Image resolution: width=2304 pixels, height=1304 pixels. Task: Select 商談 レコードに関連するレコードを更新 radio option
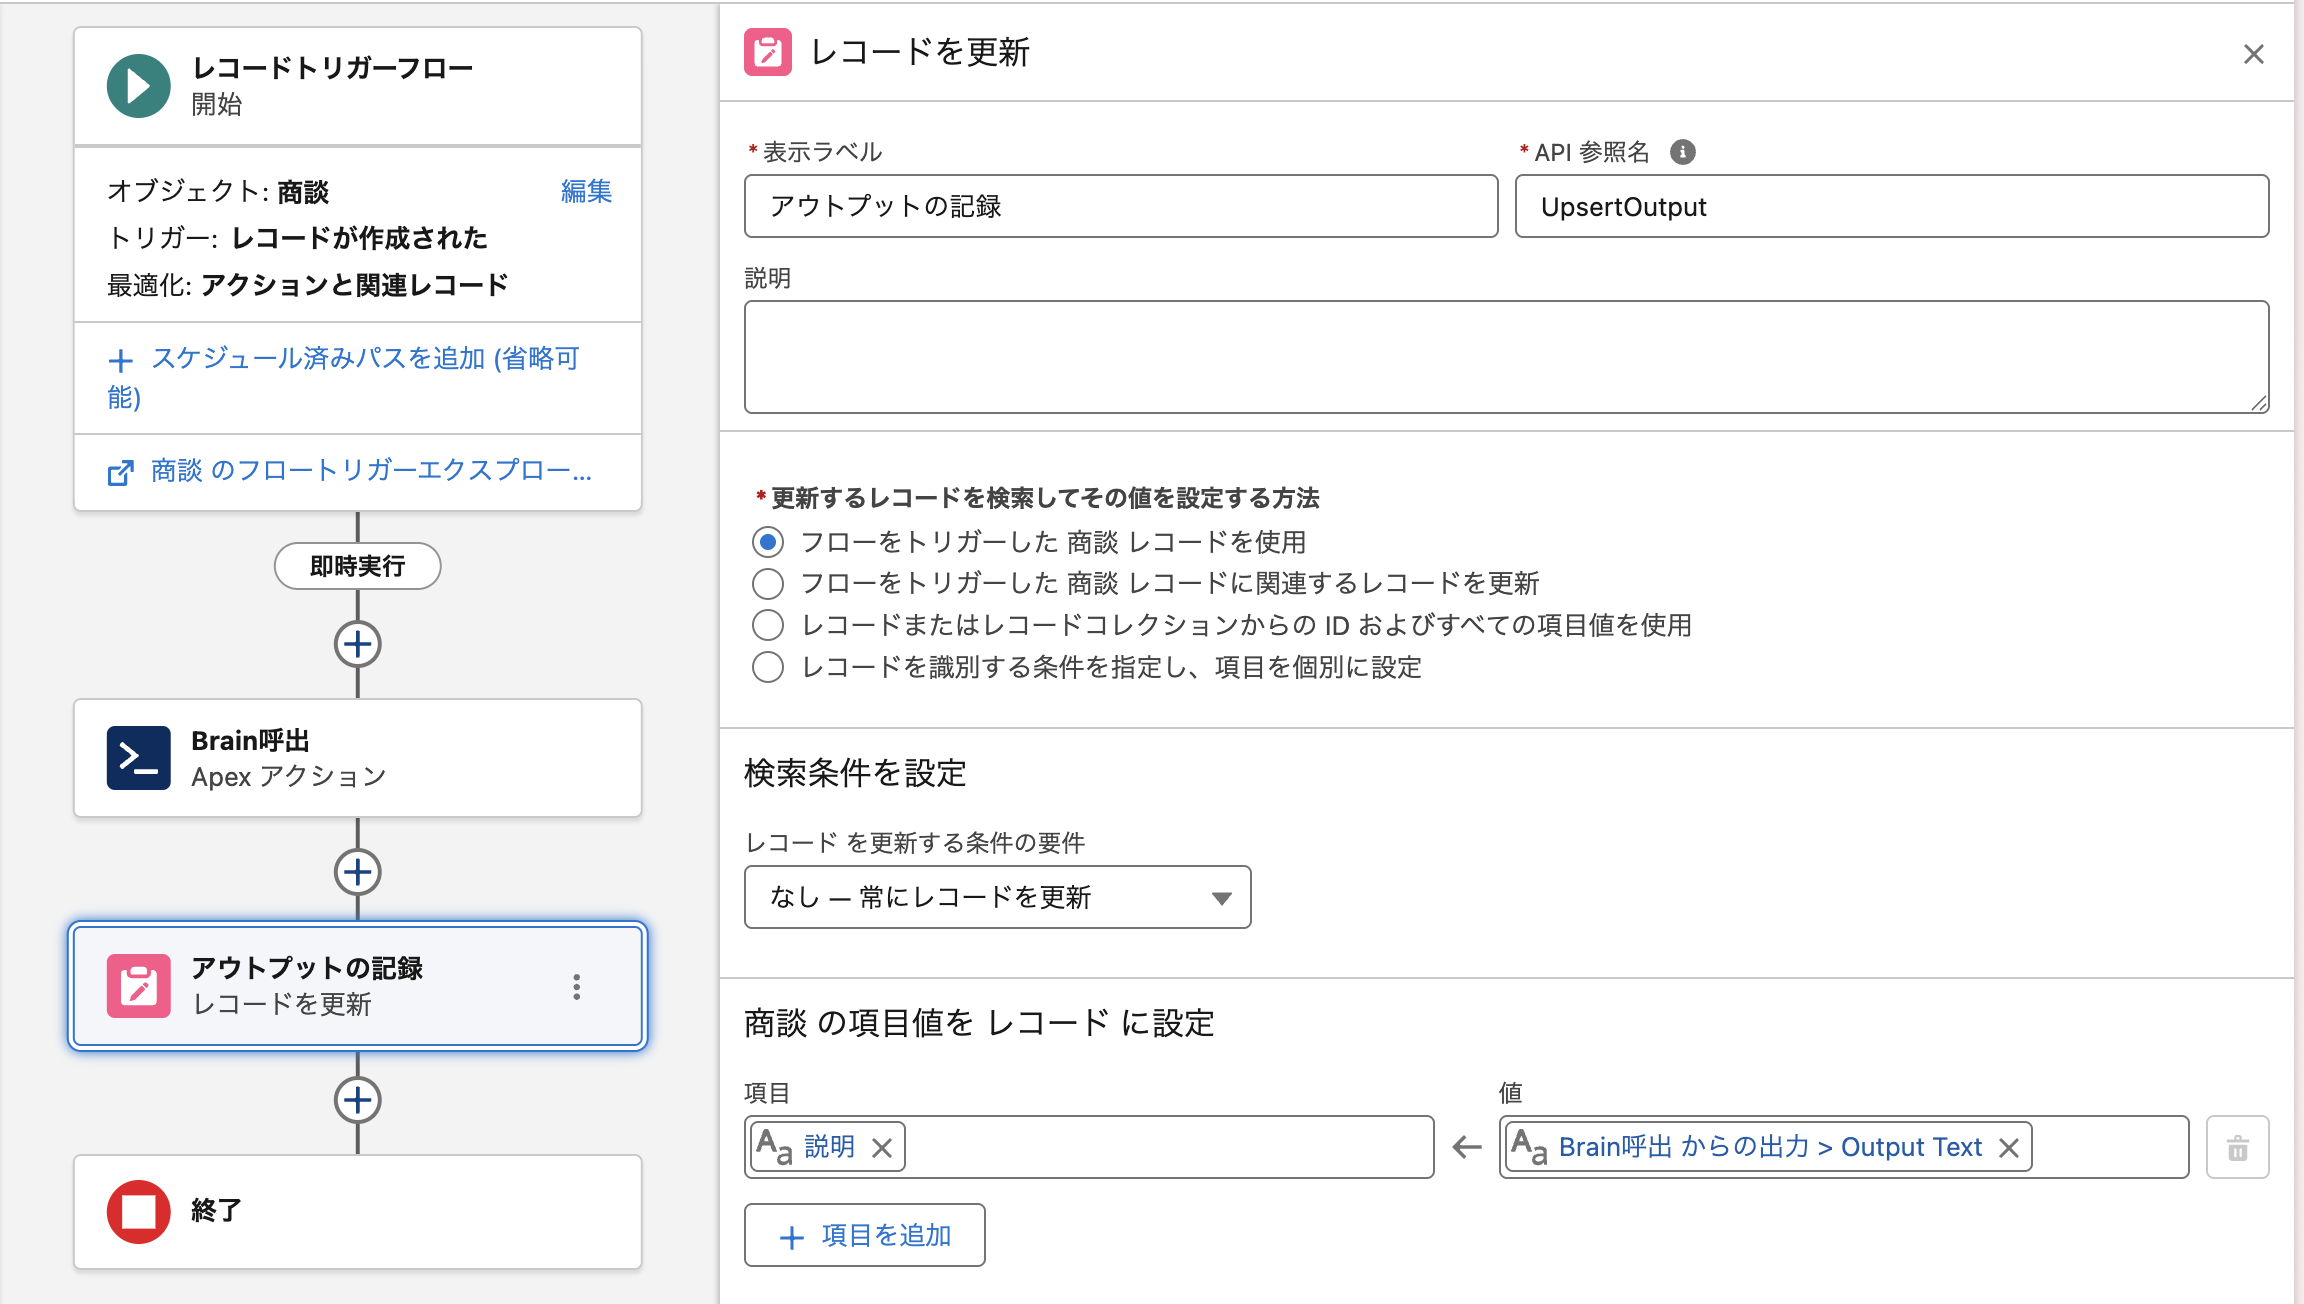(767, 583)
